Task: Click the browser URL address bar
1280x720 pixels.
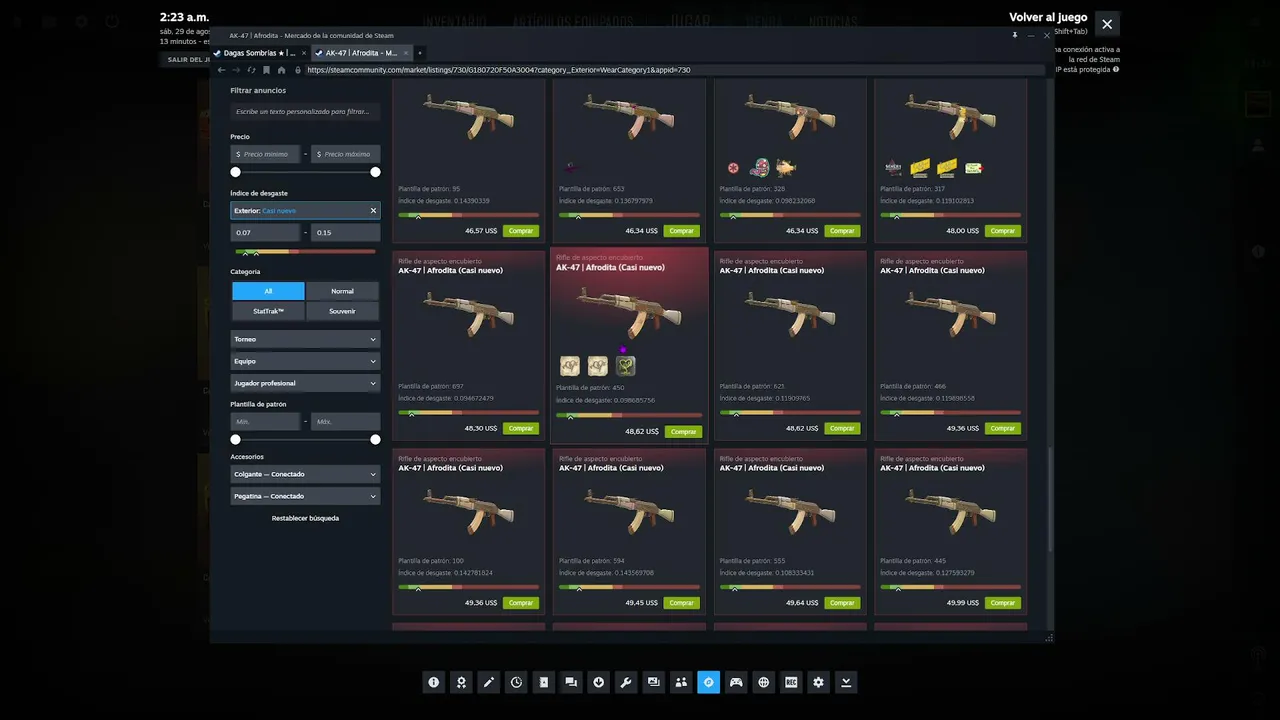Action: (x=674, y=70)
